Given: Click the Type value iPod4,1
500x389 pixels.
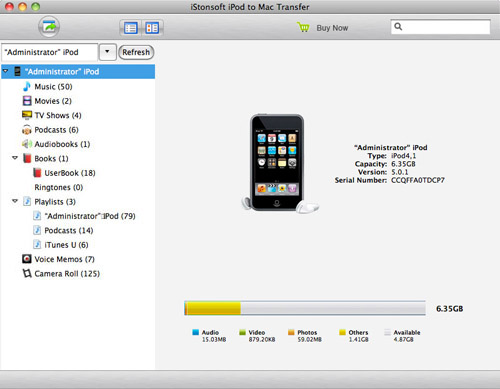Looking at the screenshot, I should point(404,156).
